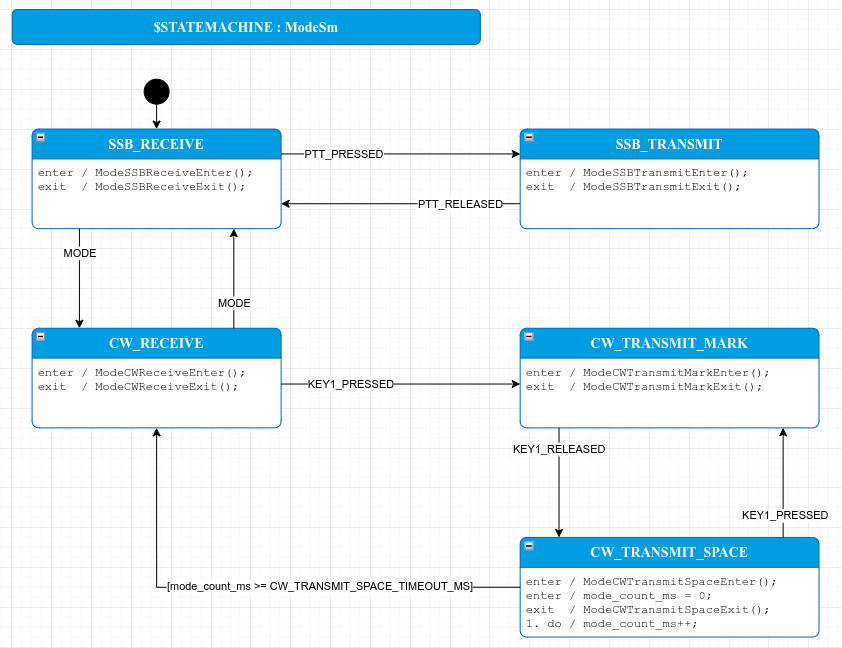This screenshot has width=842, height=648.
Task: Select the CW_RECEIVE state header
Action: (x=156, y=343)
